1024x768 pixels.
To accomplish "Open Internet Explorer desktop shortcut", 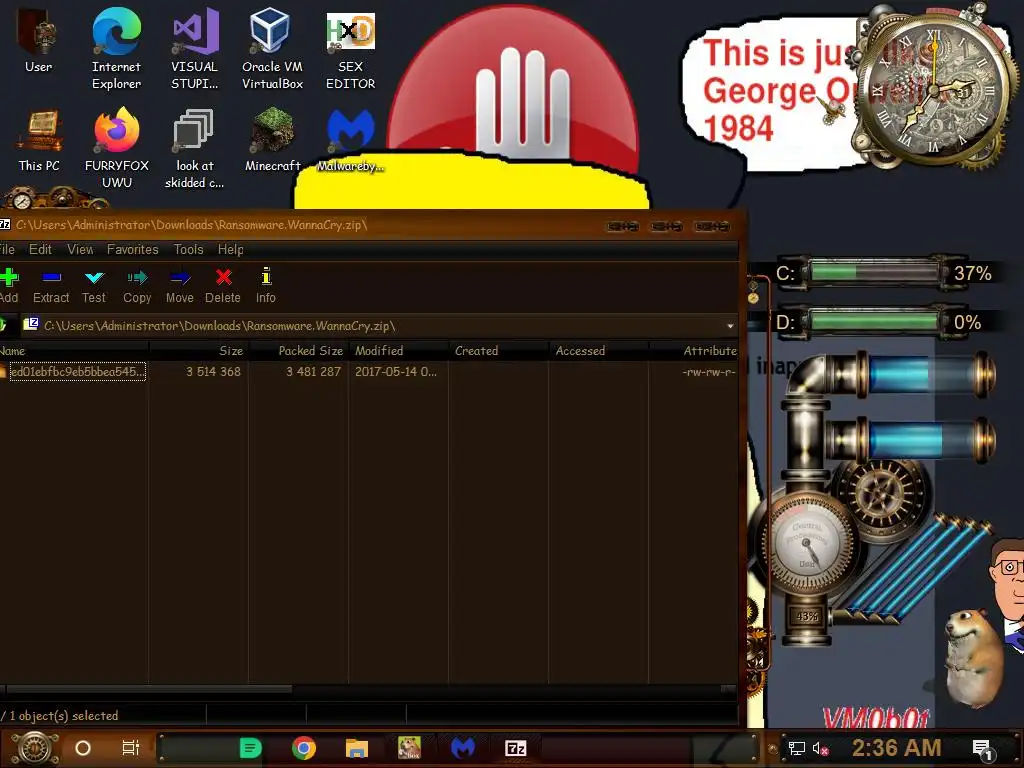I will [116, 48].
